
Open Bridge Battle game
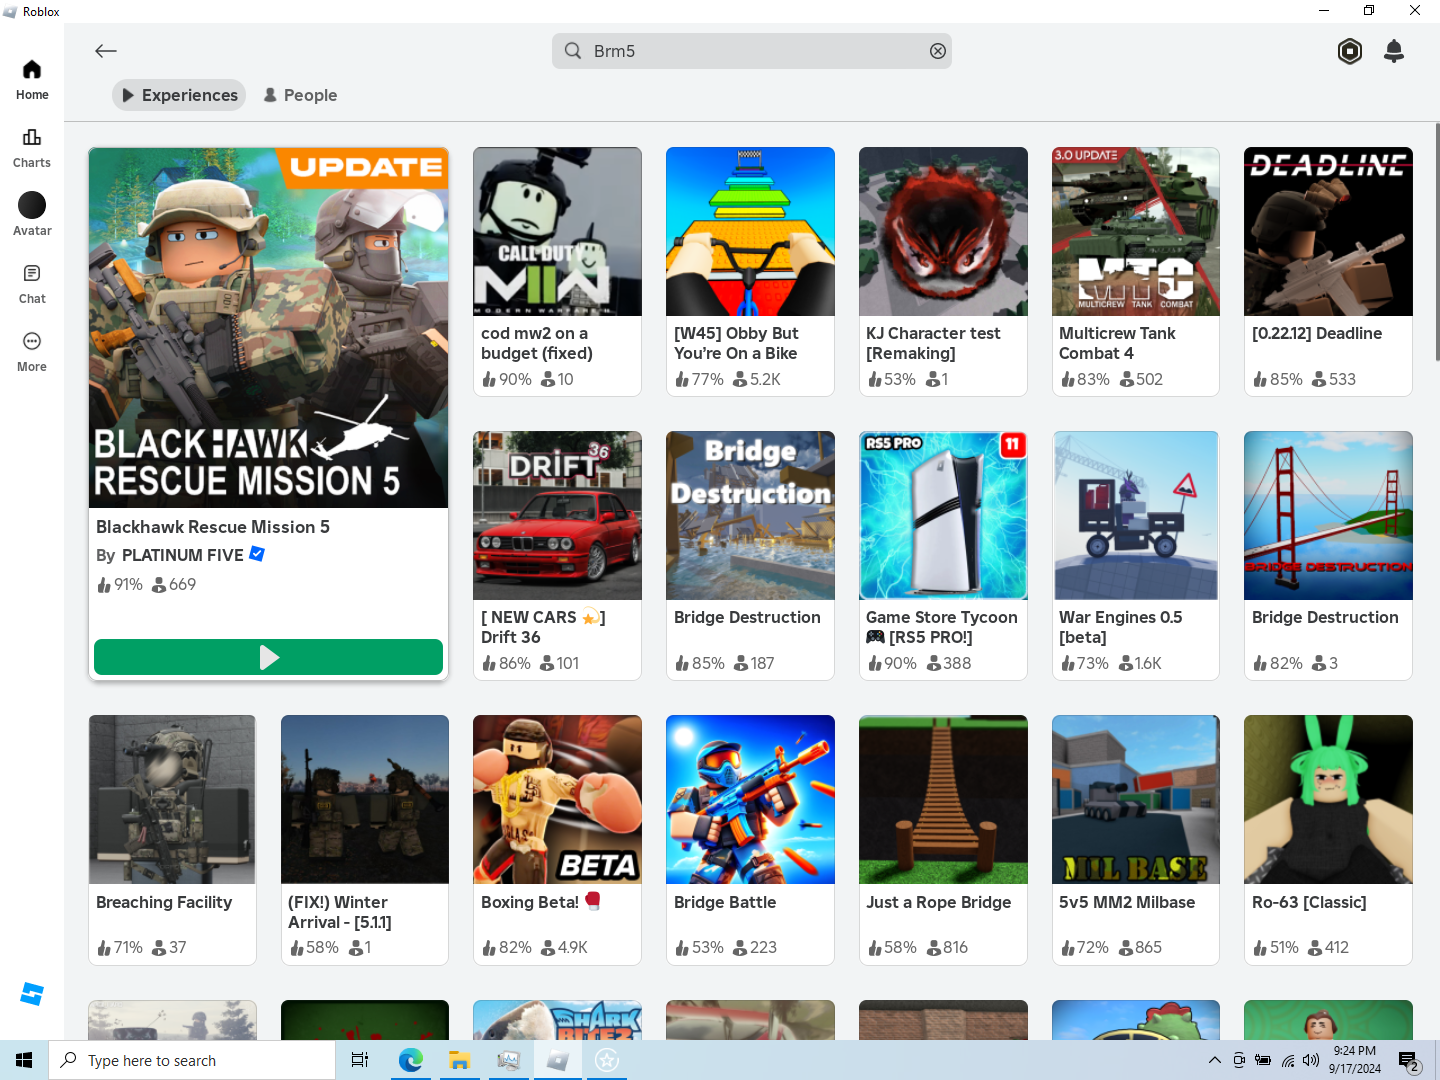(x=750, y=840)
